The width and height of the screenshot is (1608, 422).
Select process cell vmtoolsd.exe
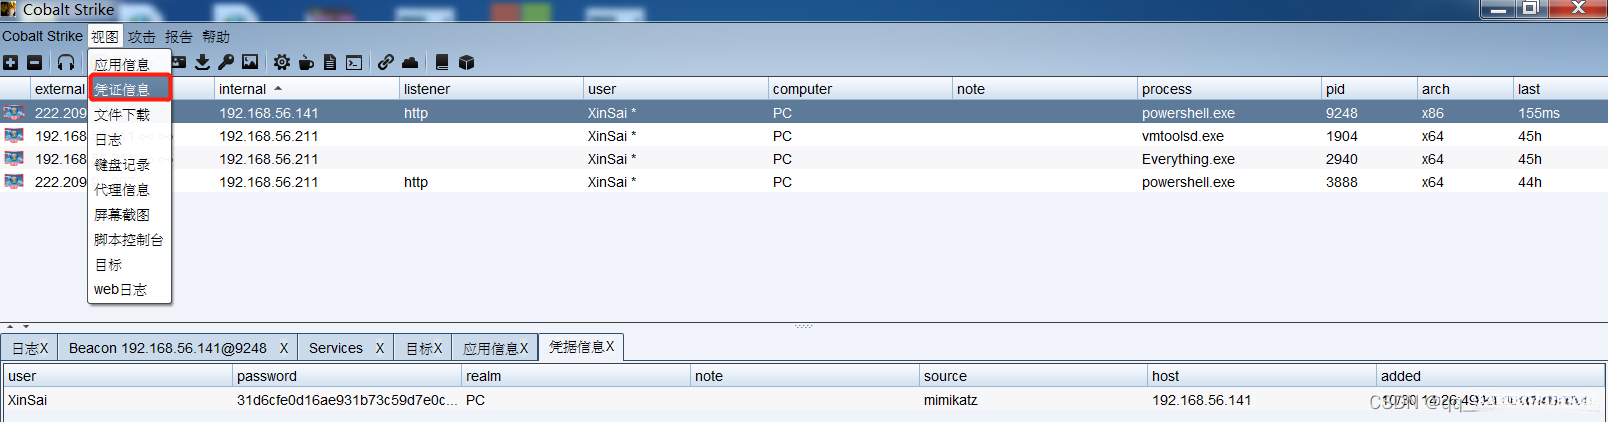(1229, 136)
